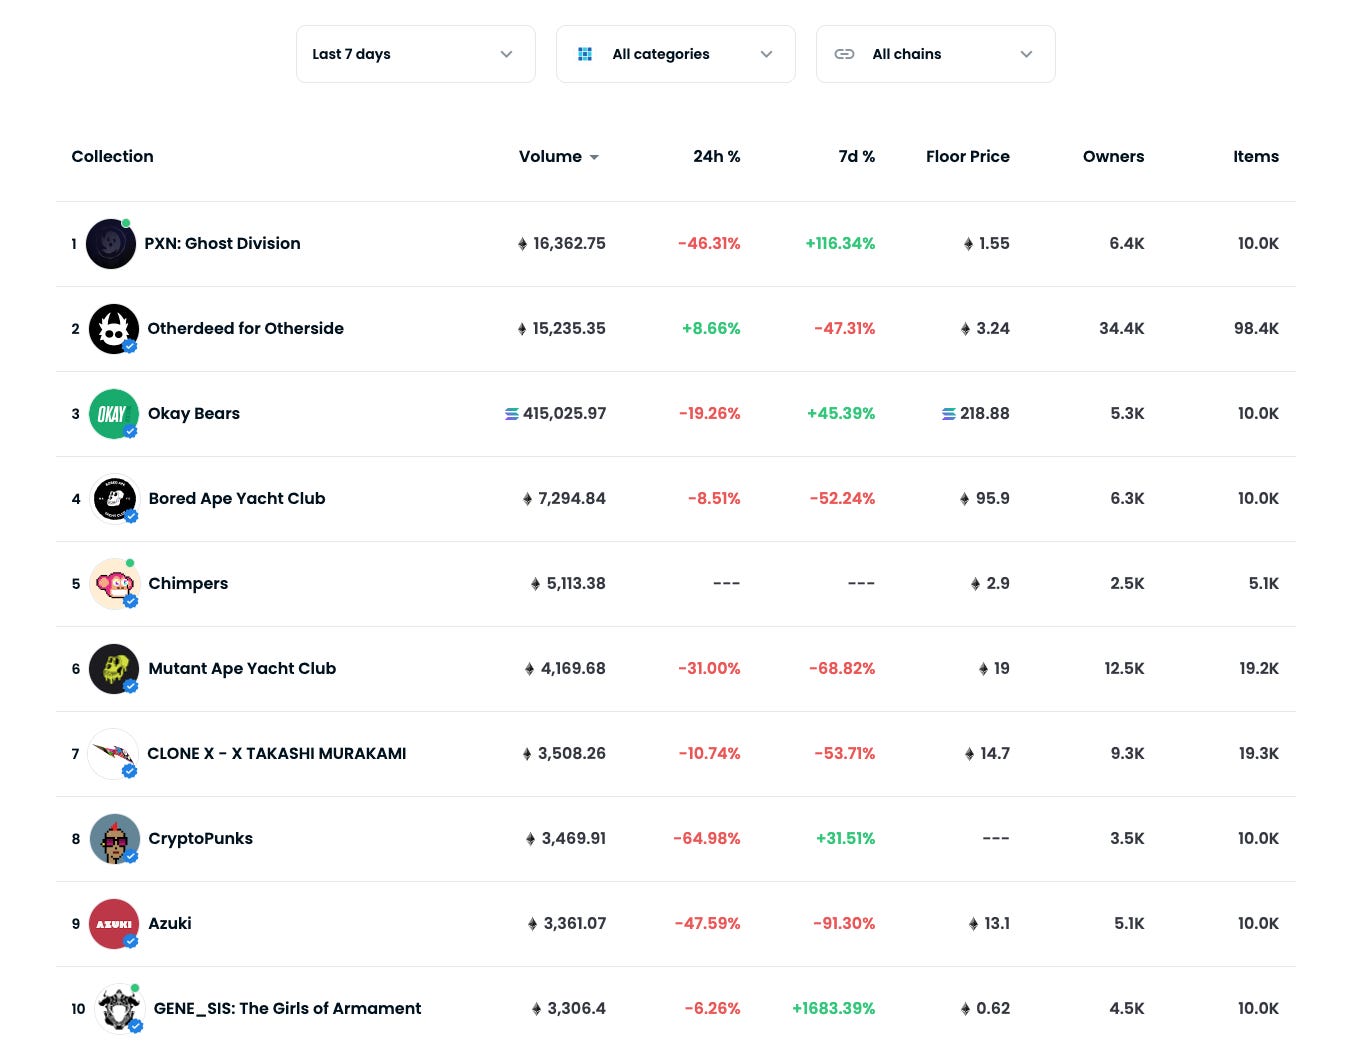
Task: Open CLONE X collection avatar
Action: (113, 754)
